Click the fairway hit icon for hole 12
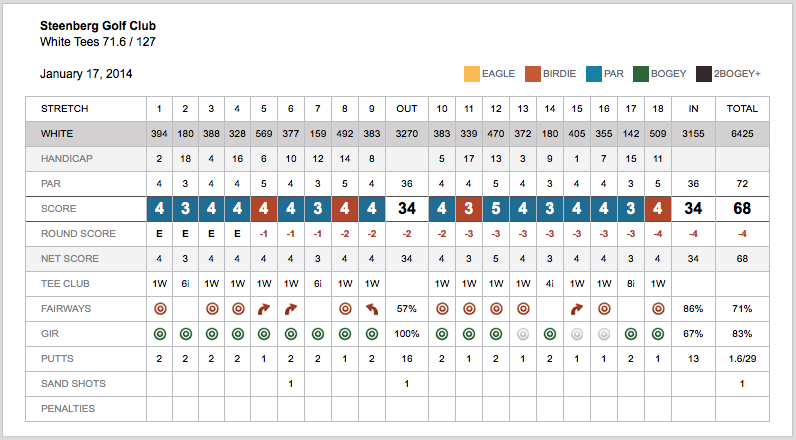This screenshot has width=796, height=440. coord(496,309)
